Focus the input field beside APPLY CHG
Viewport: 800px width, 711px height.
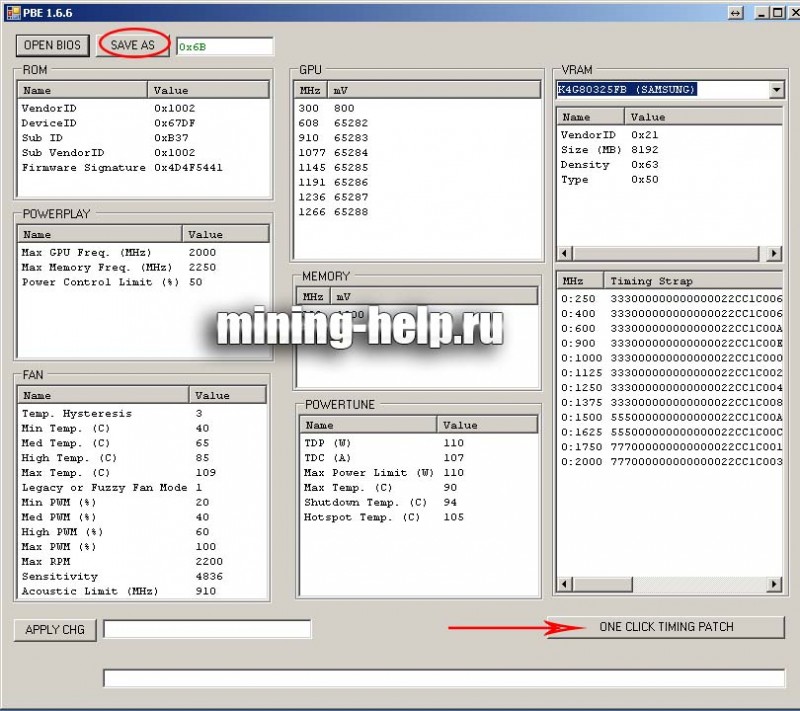point(207,629)
